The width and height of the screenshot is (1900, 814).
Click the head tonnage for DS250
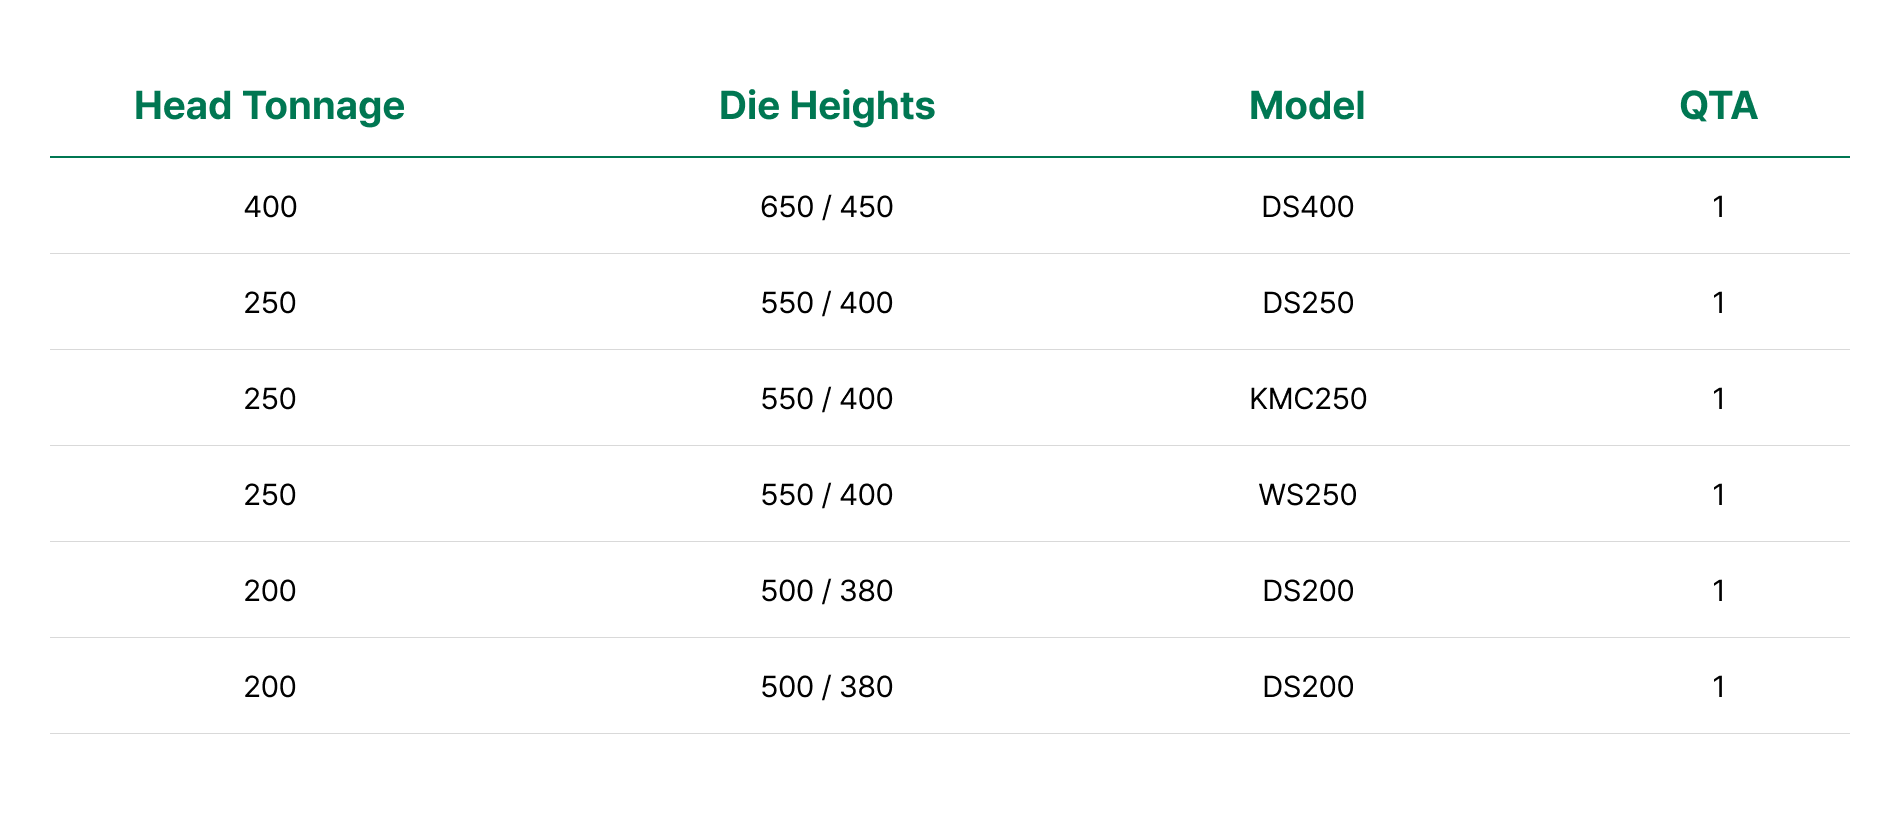[270, 303]
